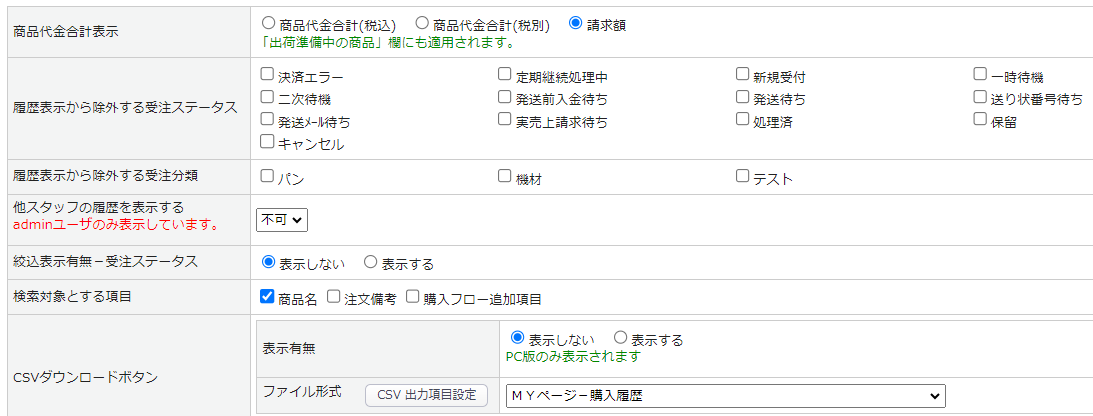Check the テスト category checkbox
Screen dimensions: 1093x416
point(743,177)
